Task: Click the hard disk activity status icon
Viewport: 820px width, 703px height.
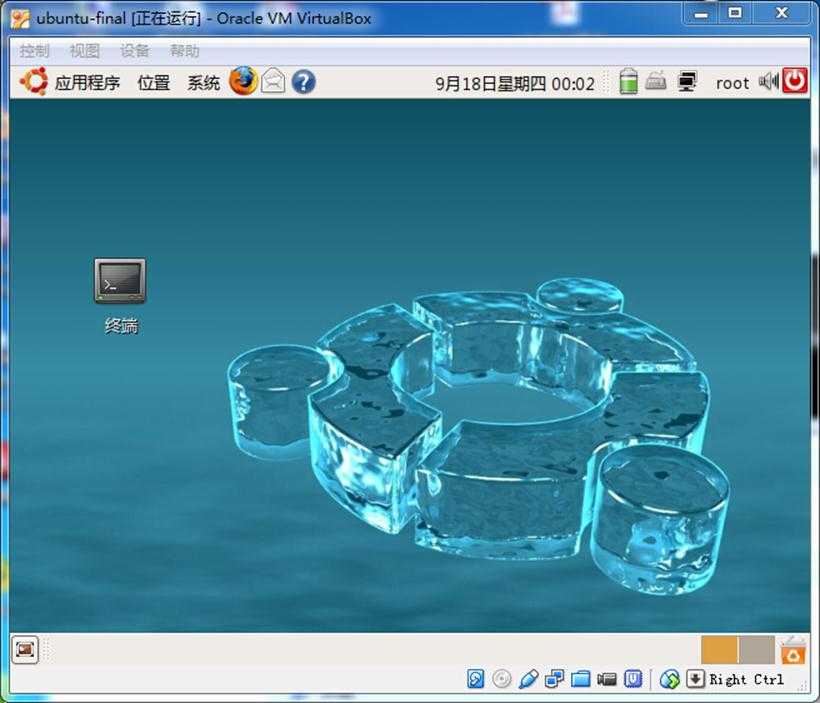Action: tap(475, 679)
